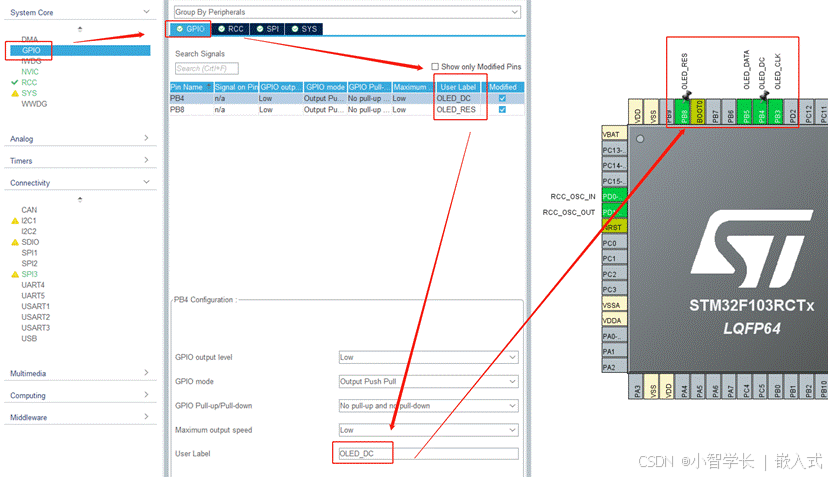Viewport: 828px width, 477px height.
Task: Switch to the SYS tab
Action: 304,29
